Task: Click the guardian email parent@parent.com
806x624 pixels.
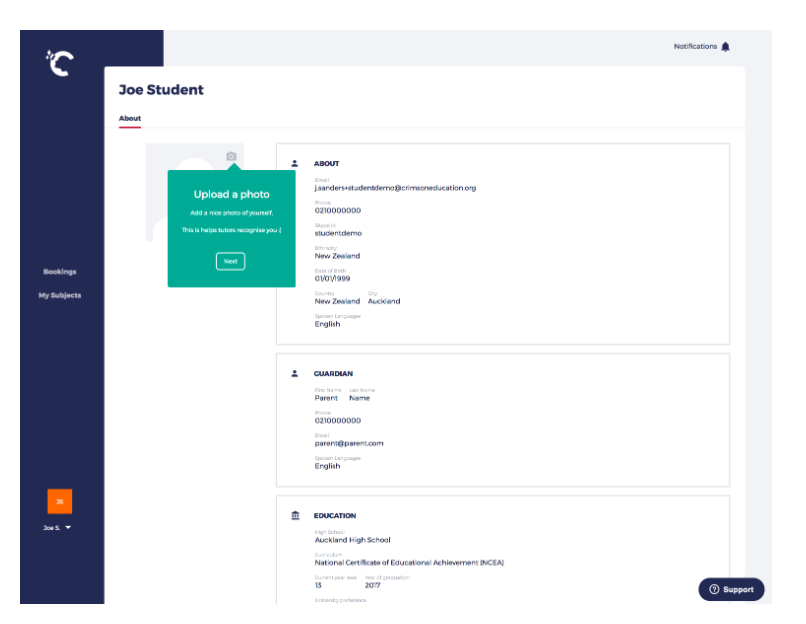Action: [x=349, y=443]
